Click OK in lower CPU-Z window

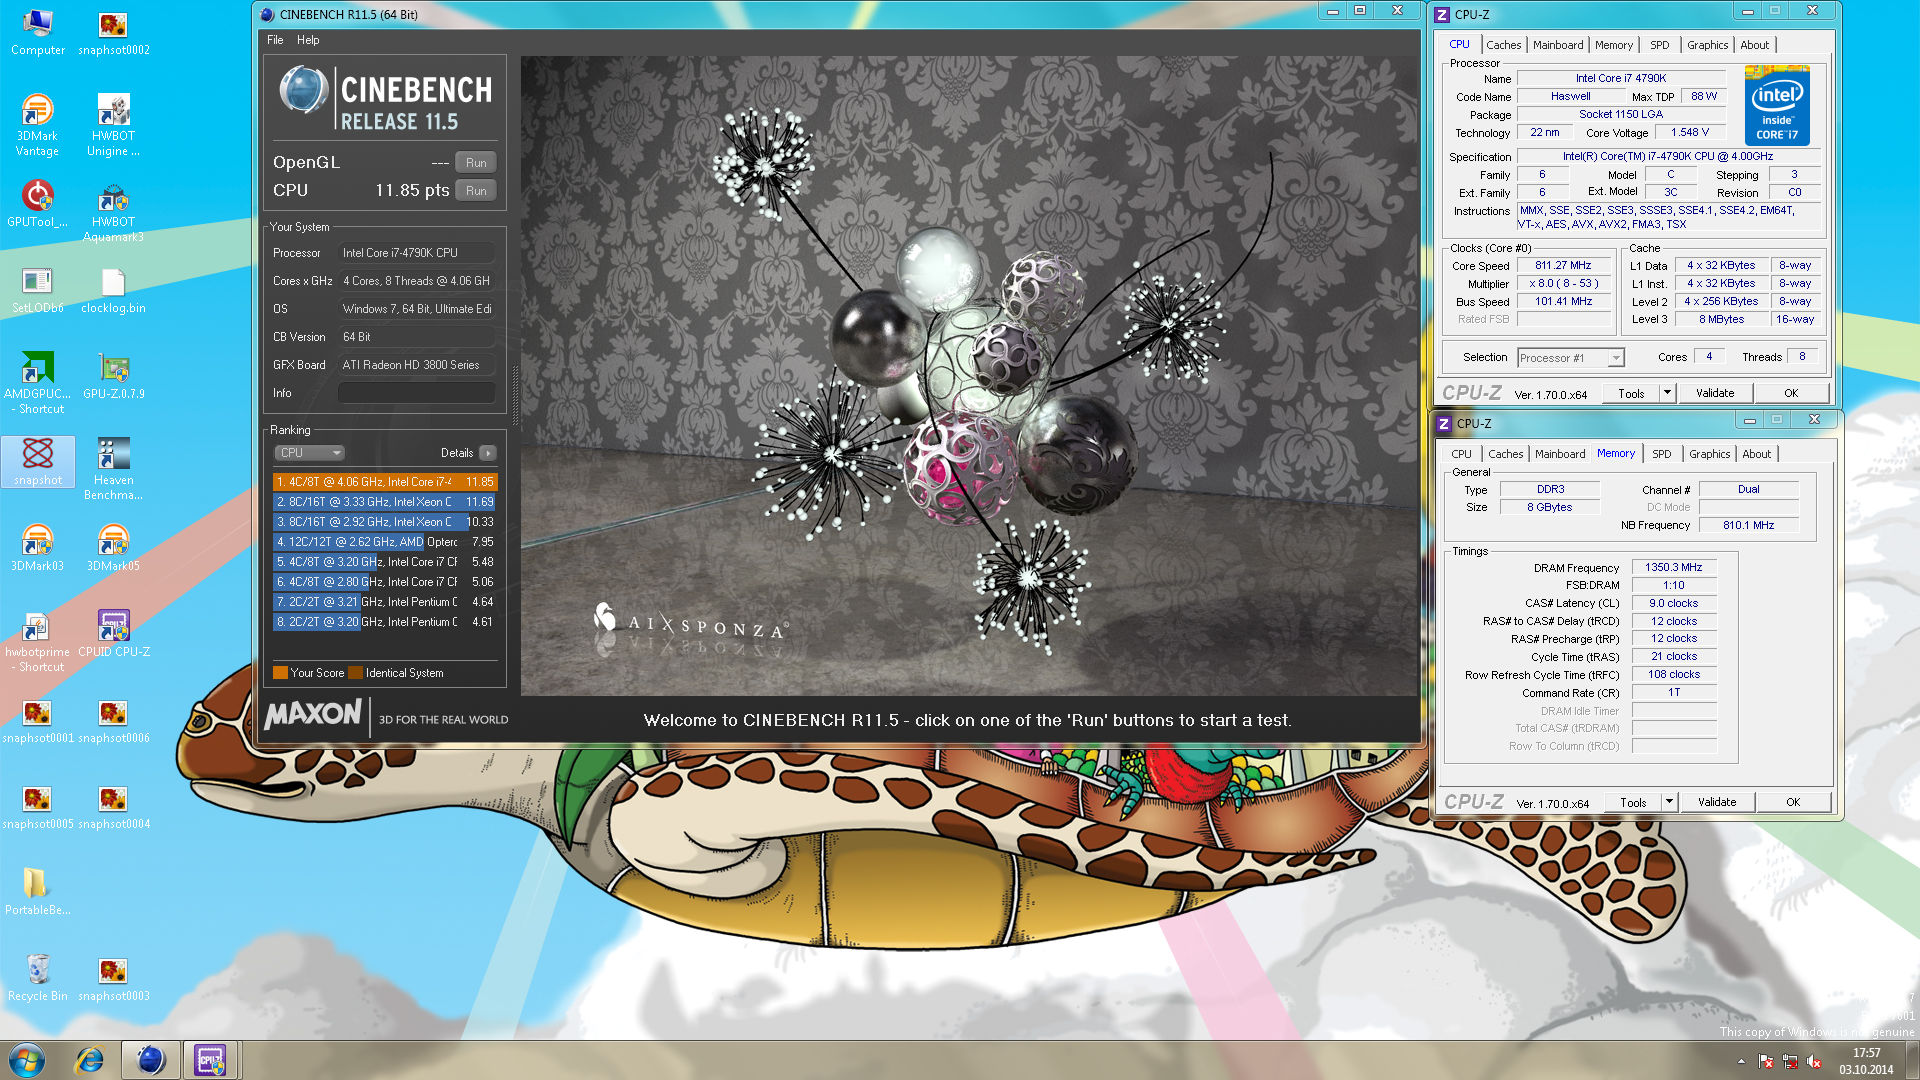click(x=1793, y=803)
